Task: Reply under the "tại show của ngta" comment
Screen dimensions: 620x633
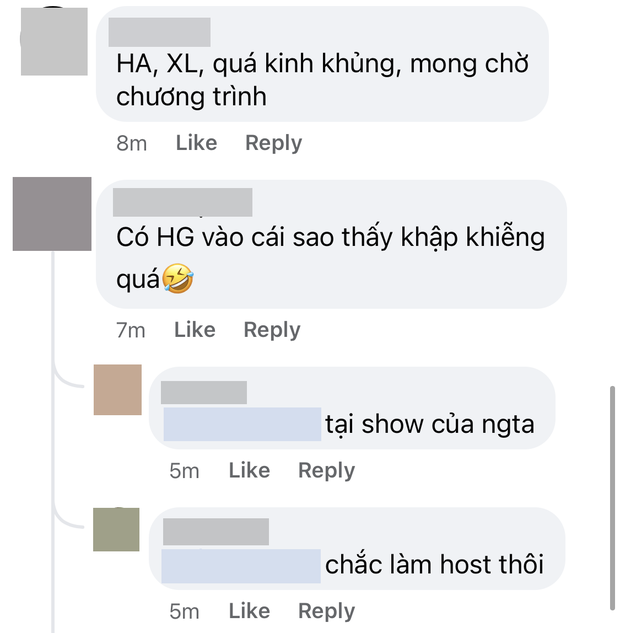Action: 327,471
